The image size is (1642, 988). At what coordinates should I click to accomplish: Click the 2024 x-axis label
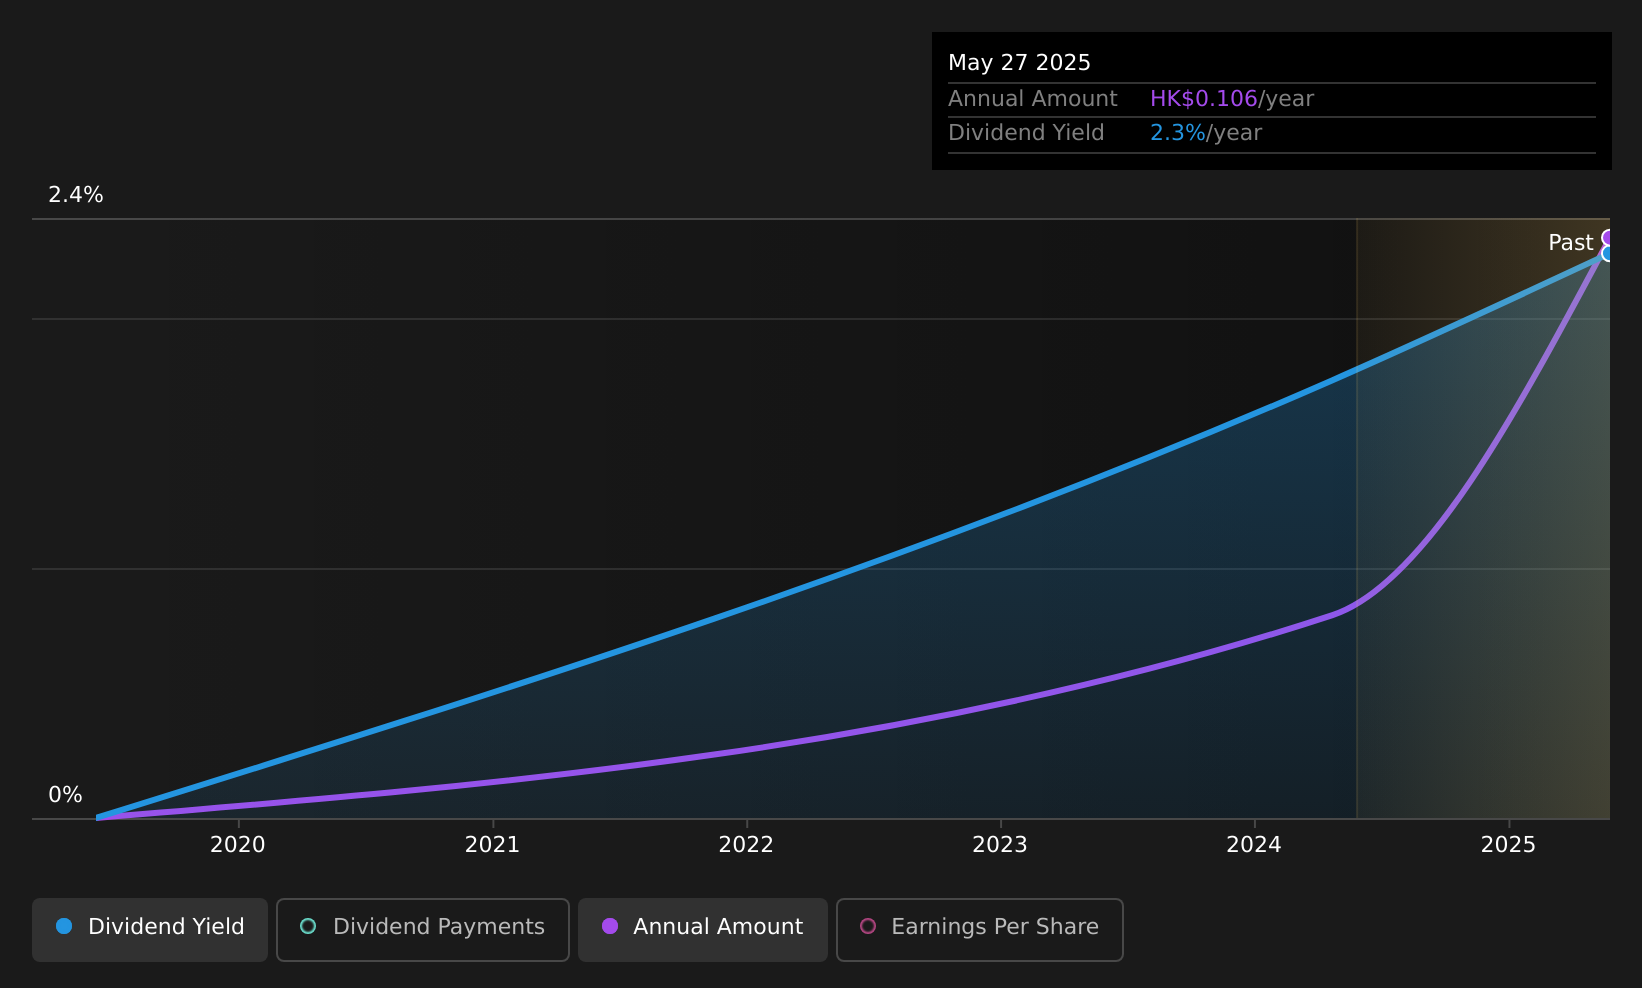coord(1254,845)
